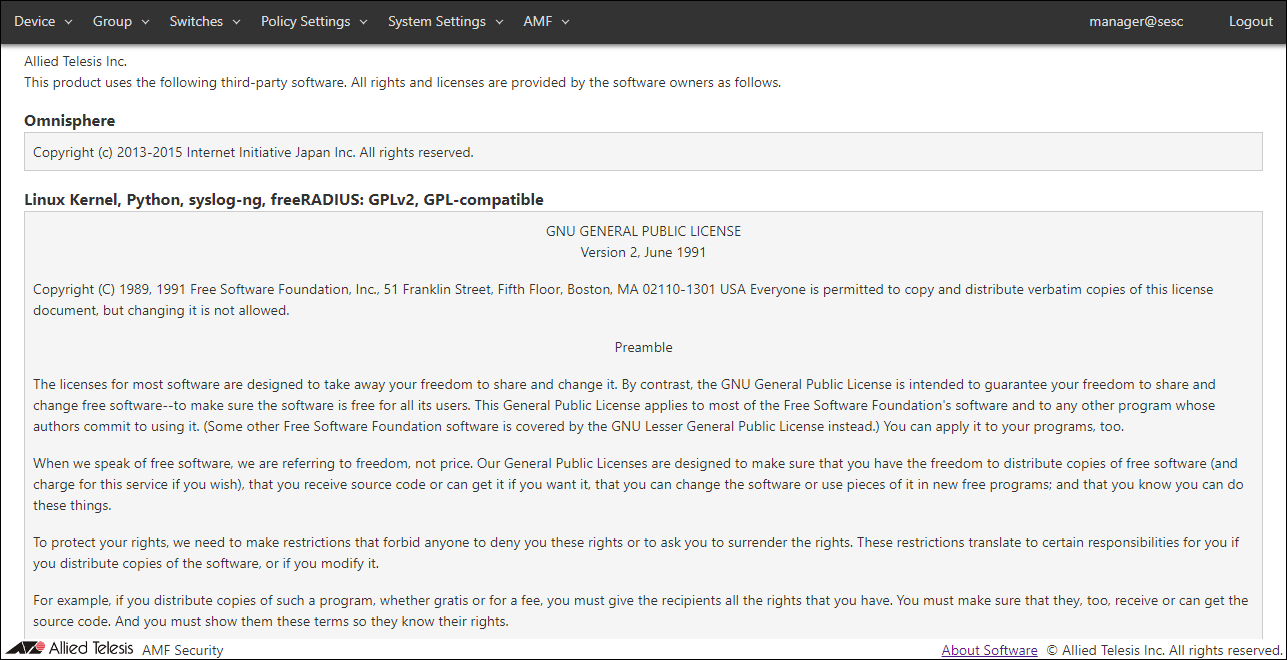Open the Policy Settings menu
This screenshot has height=660, width=1287.
314,21
